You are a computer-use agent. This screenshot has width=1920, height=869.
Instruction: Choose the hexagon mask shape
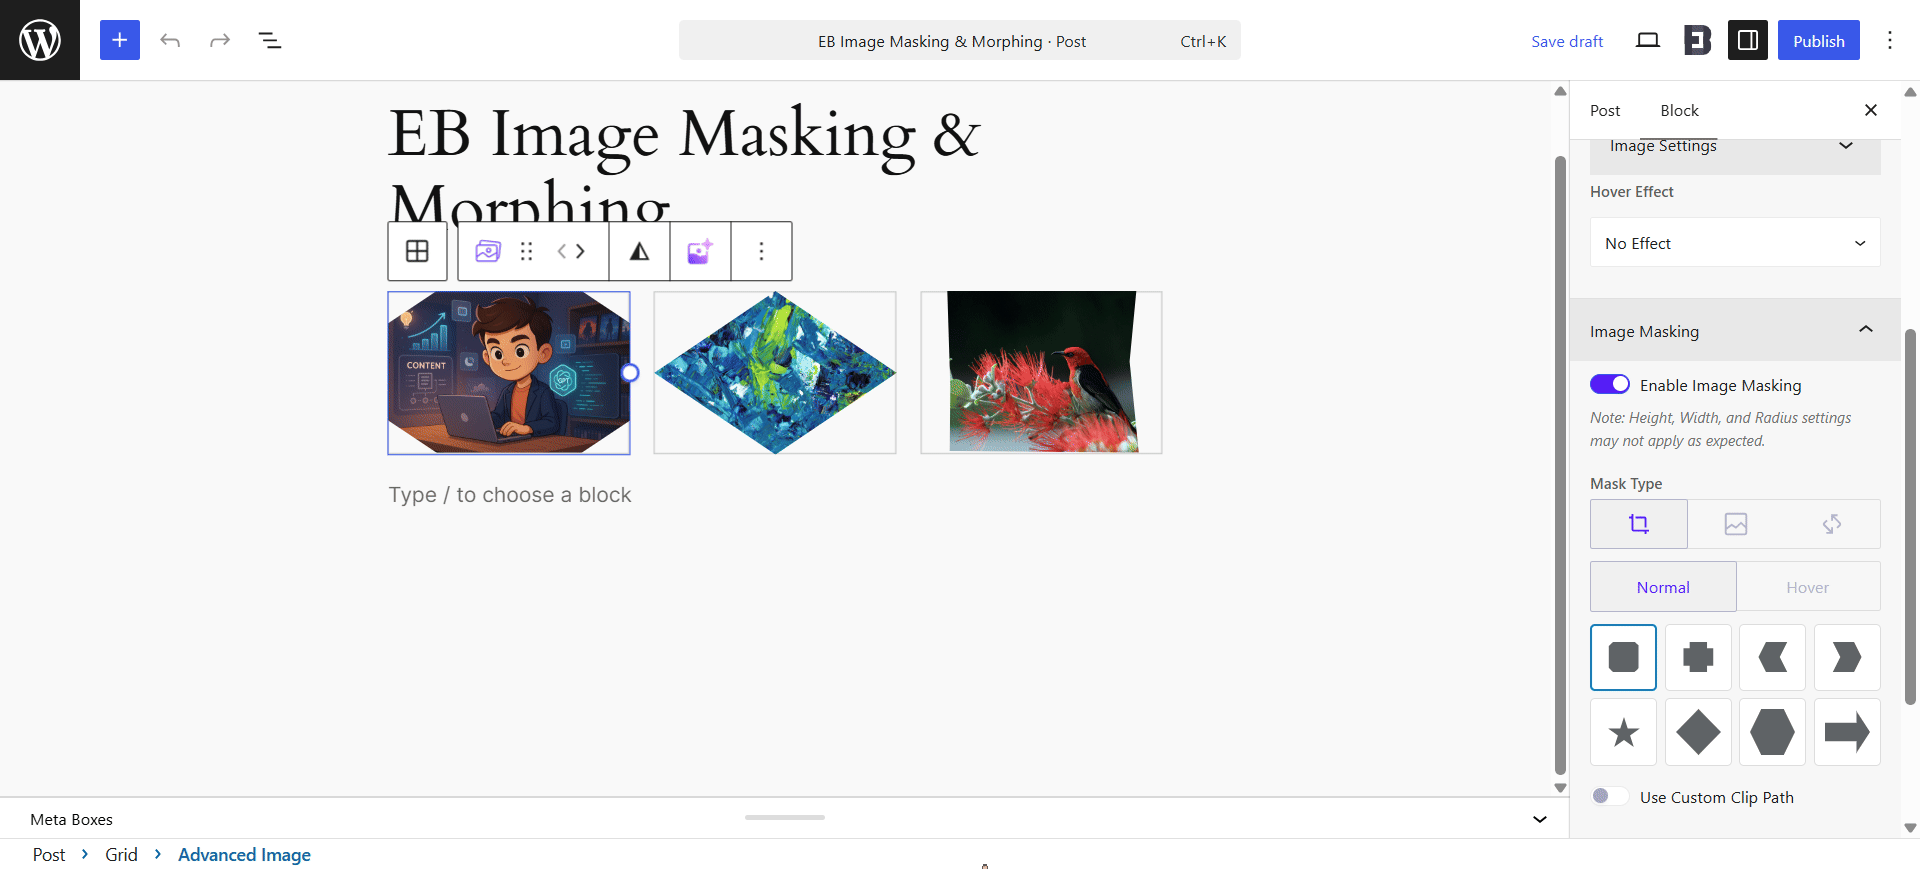1773,732
